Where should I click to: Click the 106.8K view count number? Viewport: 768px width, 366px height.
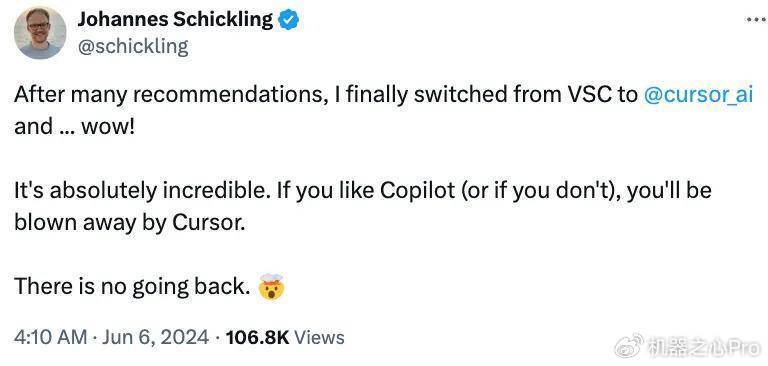[x=257, y=337]
